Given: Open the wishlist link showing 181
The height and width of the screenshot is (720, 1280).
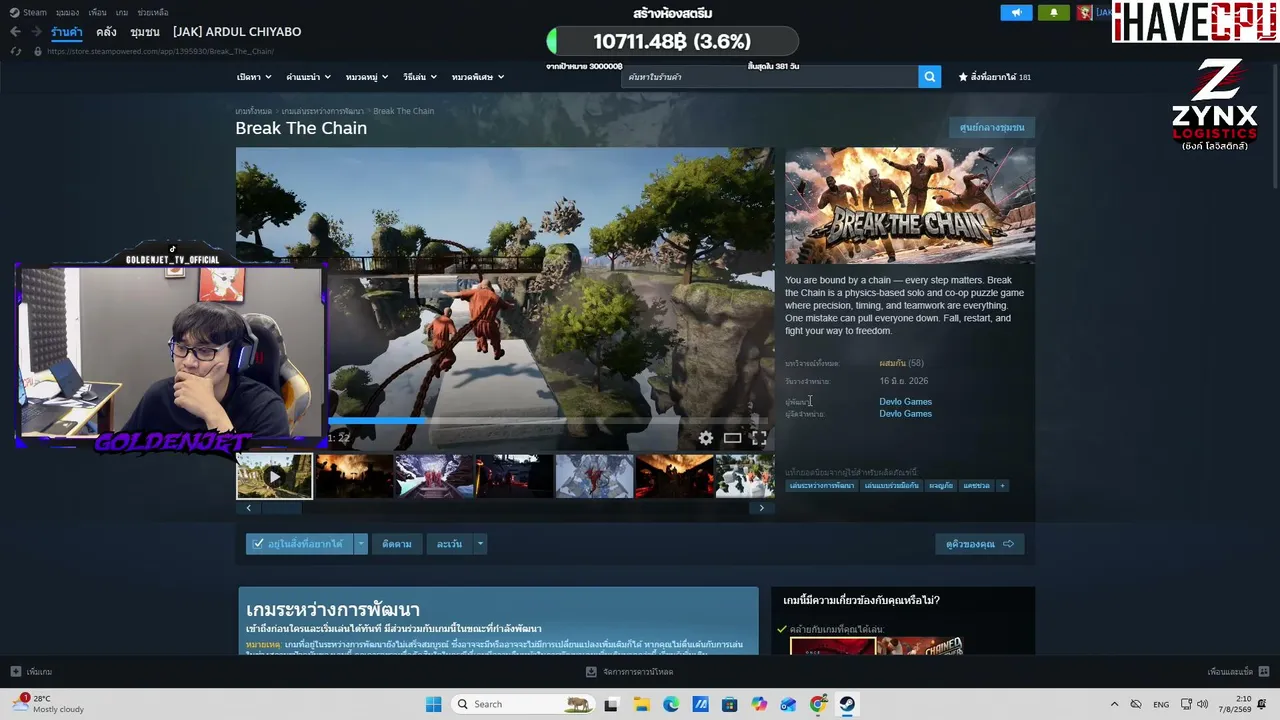Looking at the screenshot, I should [x=995, y=77].
